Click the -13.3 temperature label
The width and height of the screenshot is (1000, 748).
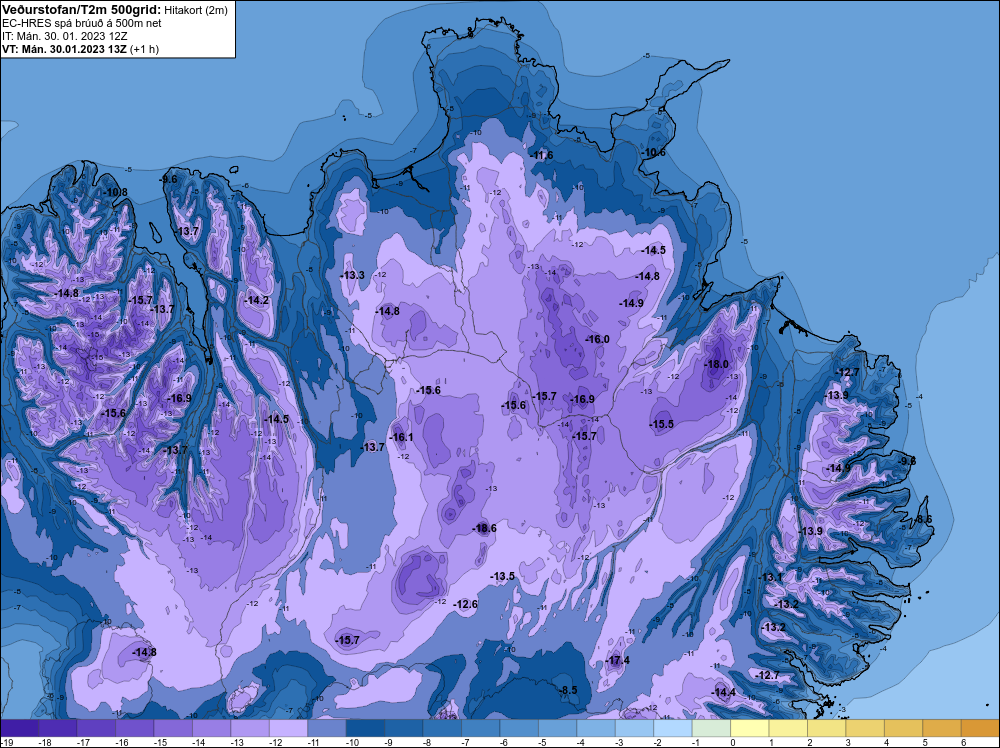point(352,275)
